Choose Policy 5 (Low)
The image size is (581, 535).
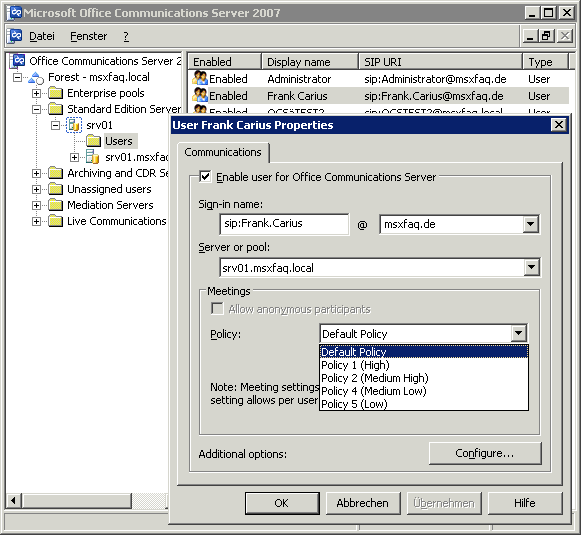tap(424, 404)
